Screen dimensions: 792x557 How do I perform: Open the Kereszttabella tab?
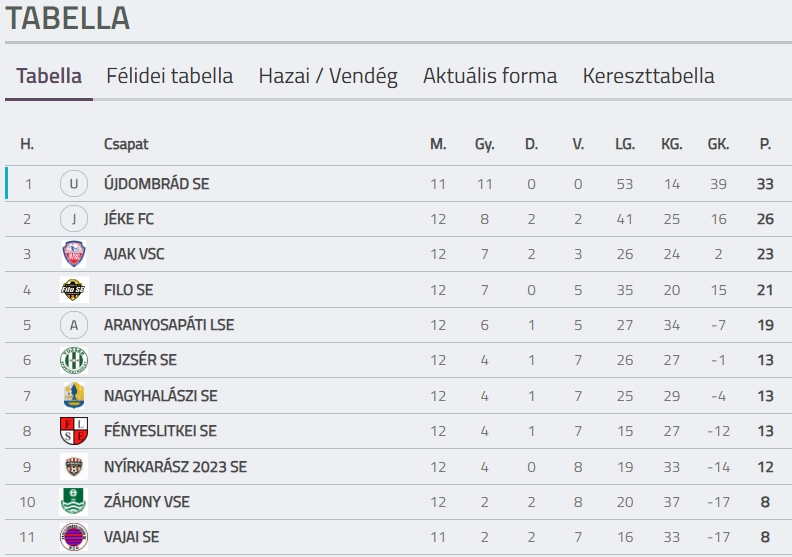pos(648,76)
